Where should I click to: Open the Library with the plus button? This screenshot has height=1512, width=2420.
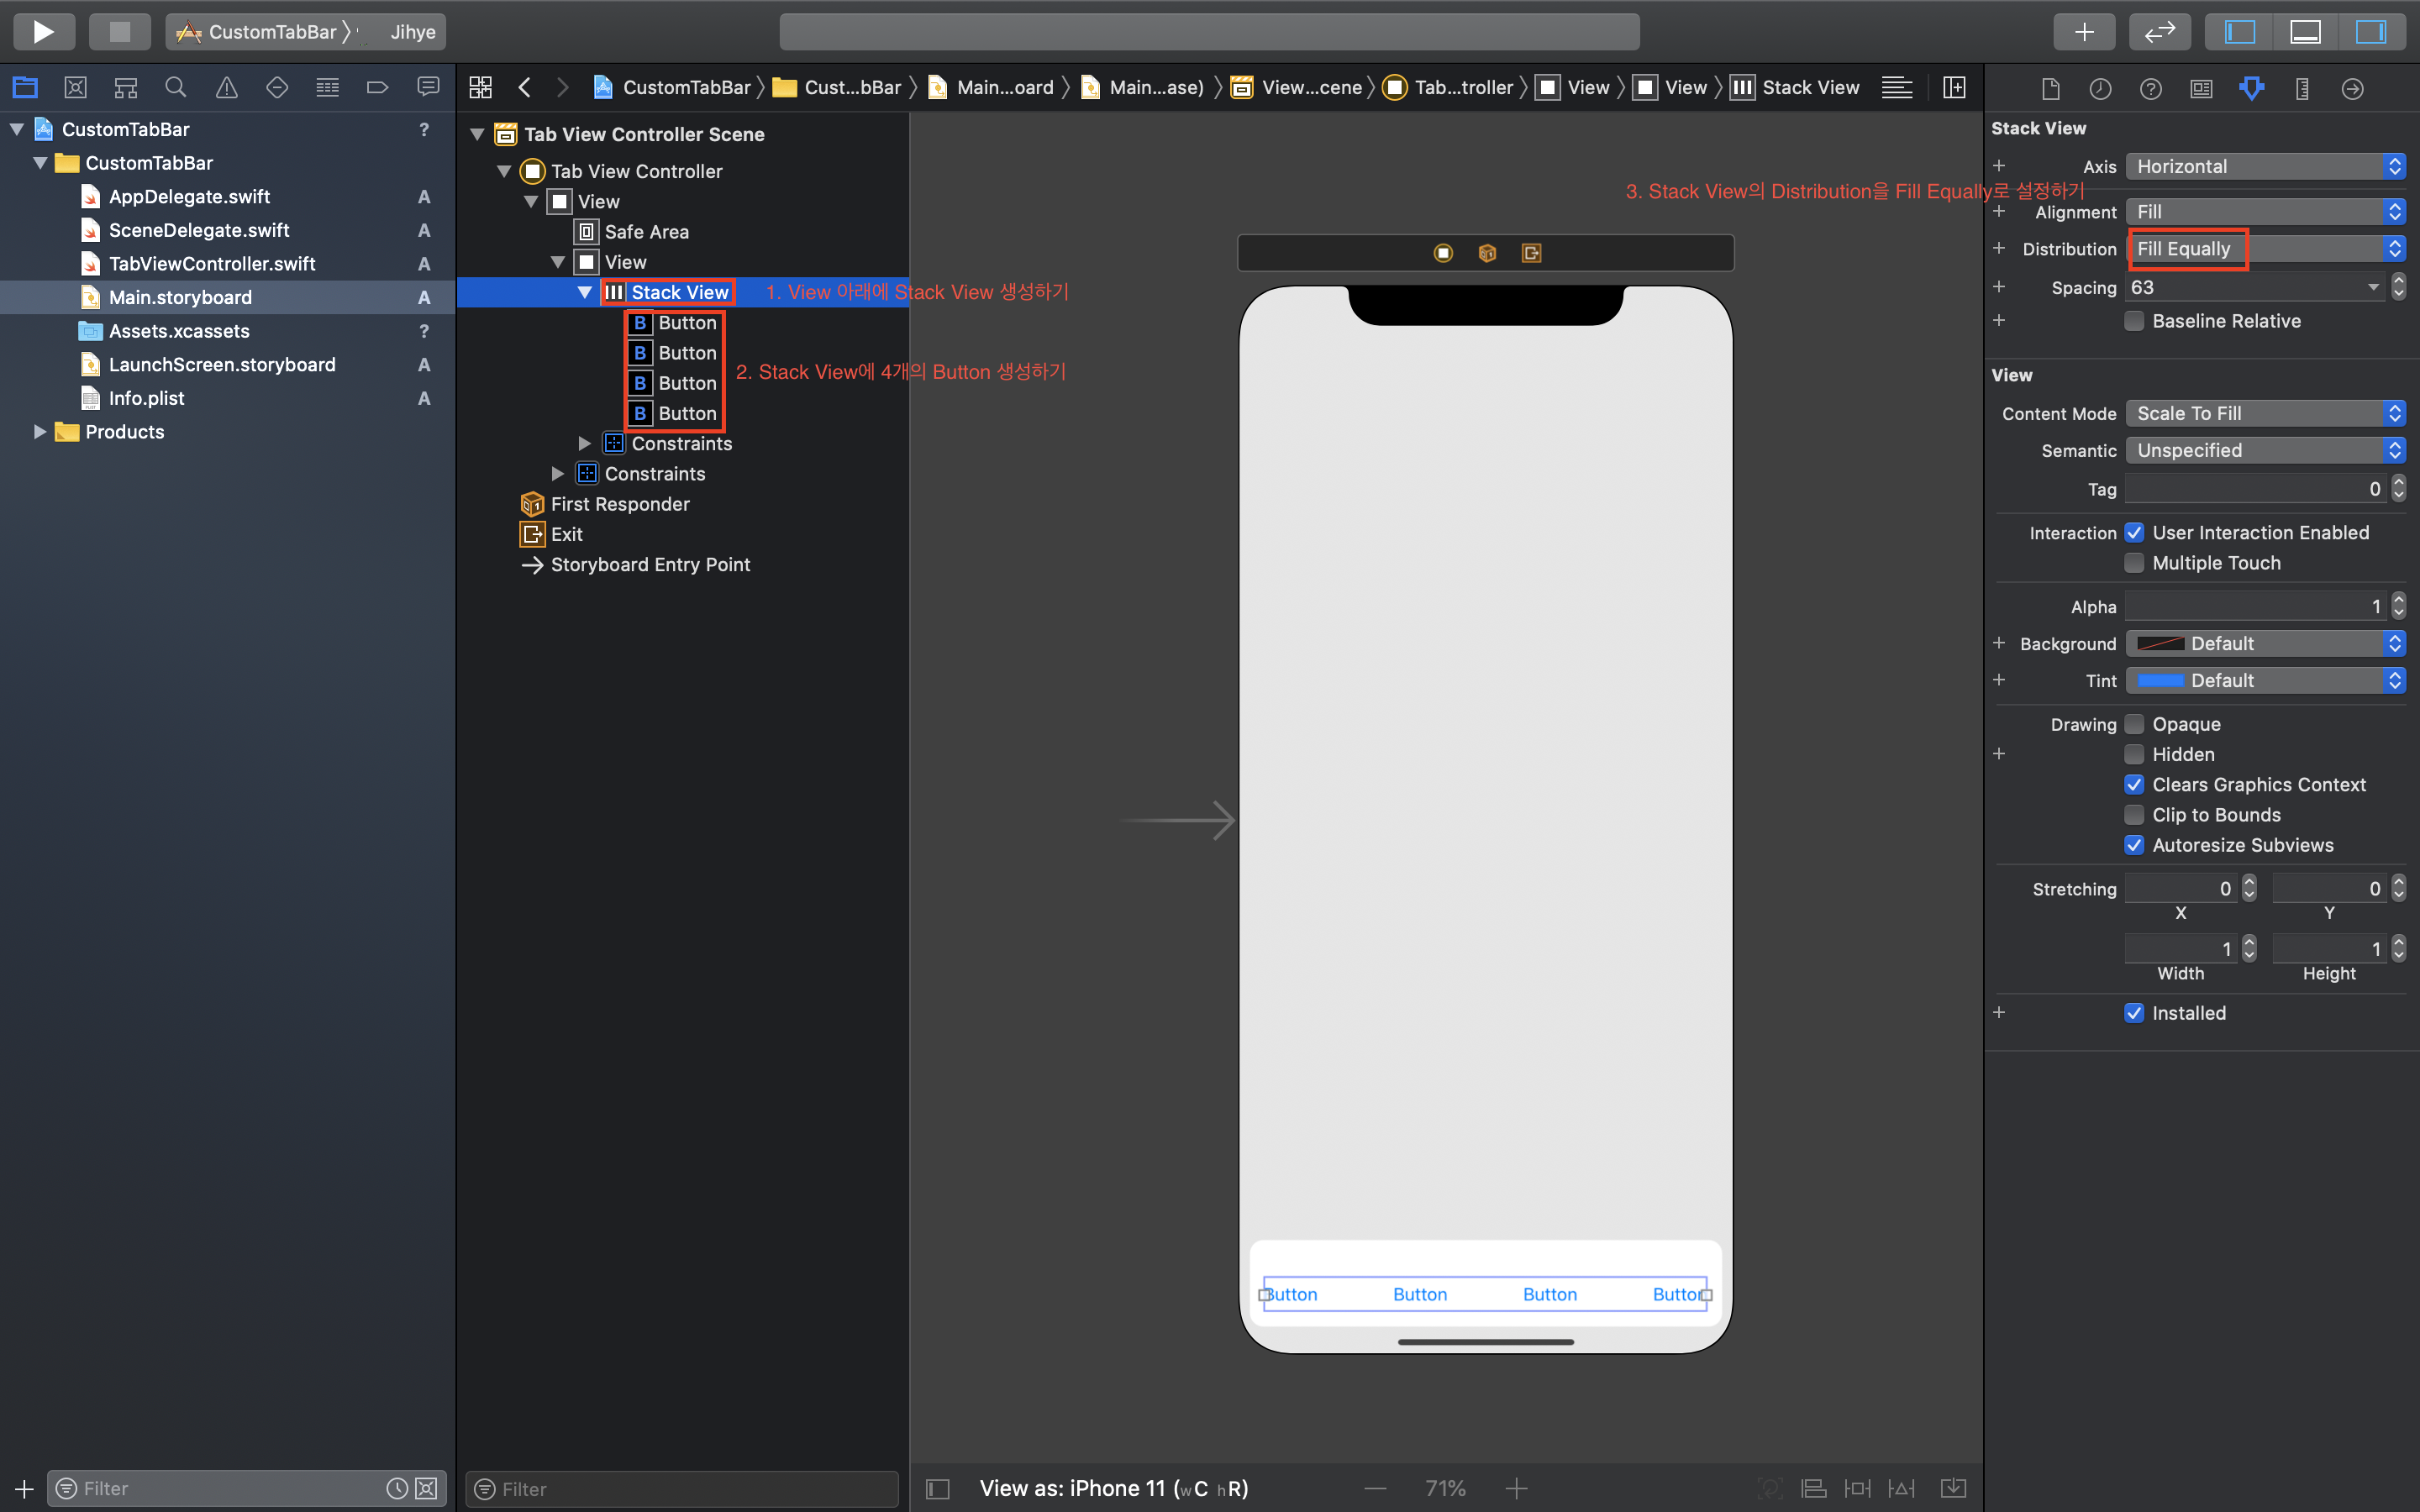point(2083,31)
